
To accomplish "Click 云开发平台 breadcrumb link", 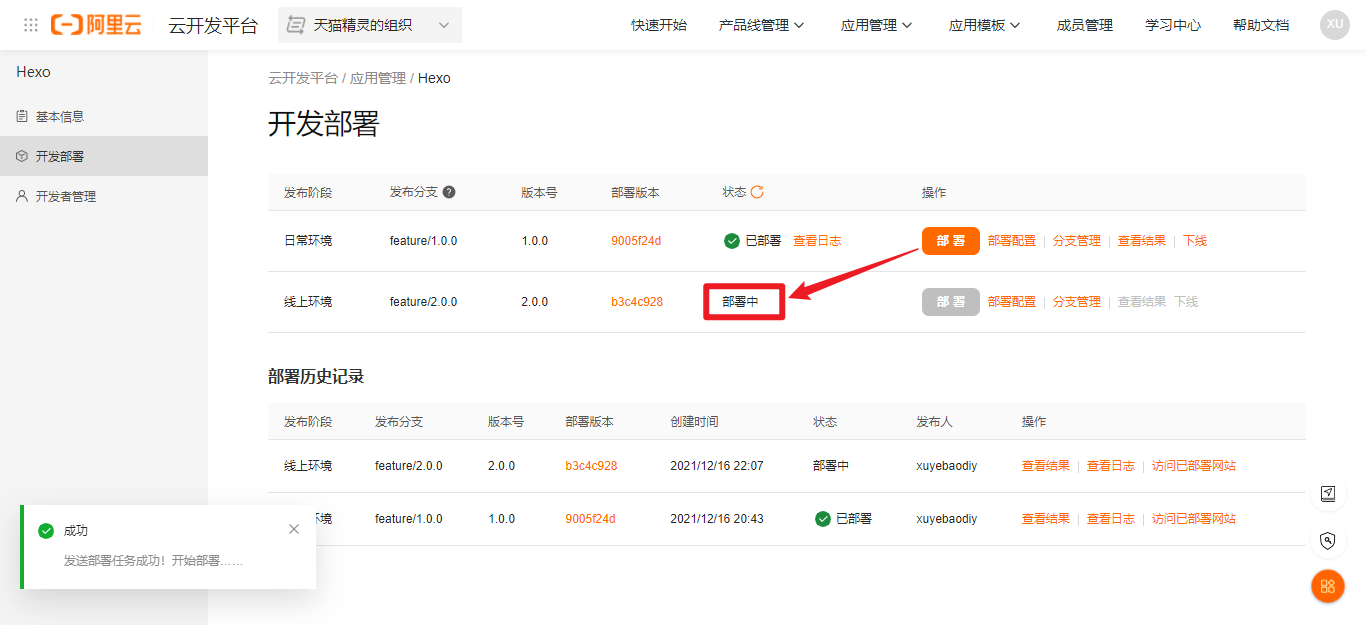I will pyautogui.click(x=303, y=78).
